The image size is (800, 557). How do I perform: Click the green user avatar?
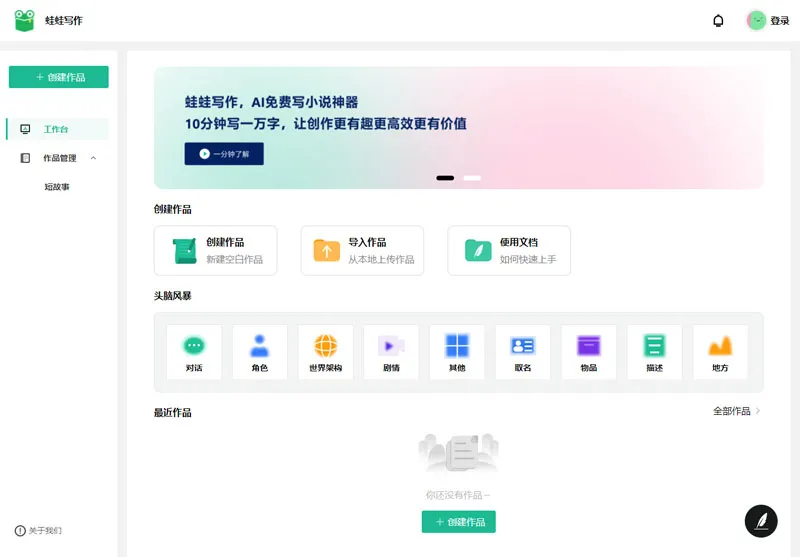pyautogui.click(x=756, y=20)
